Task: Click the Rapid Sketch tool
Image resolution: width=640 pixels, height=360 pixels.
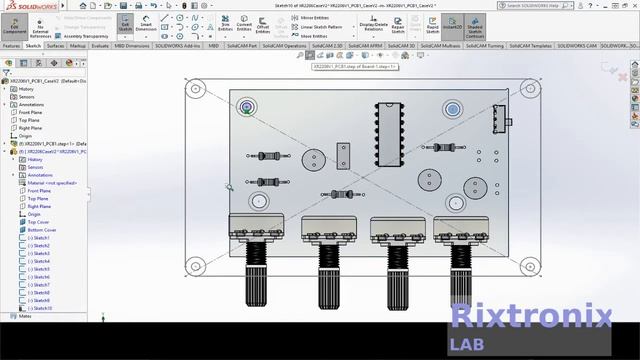Action: [x=432, y=24]
